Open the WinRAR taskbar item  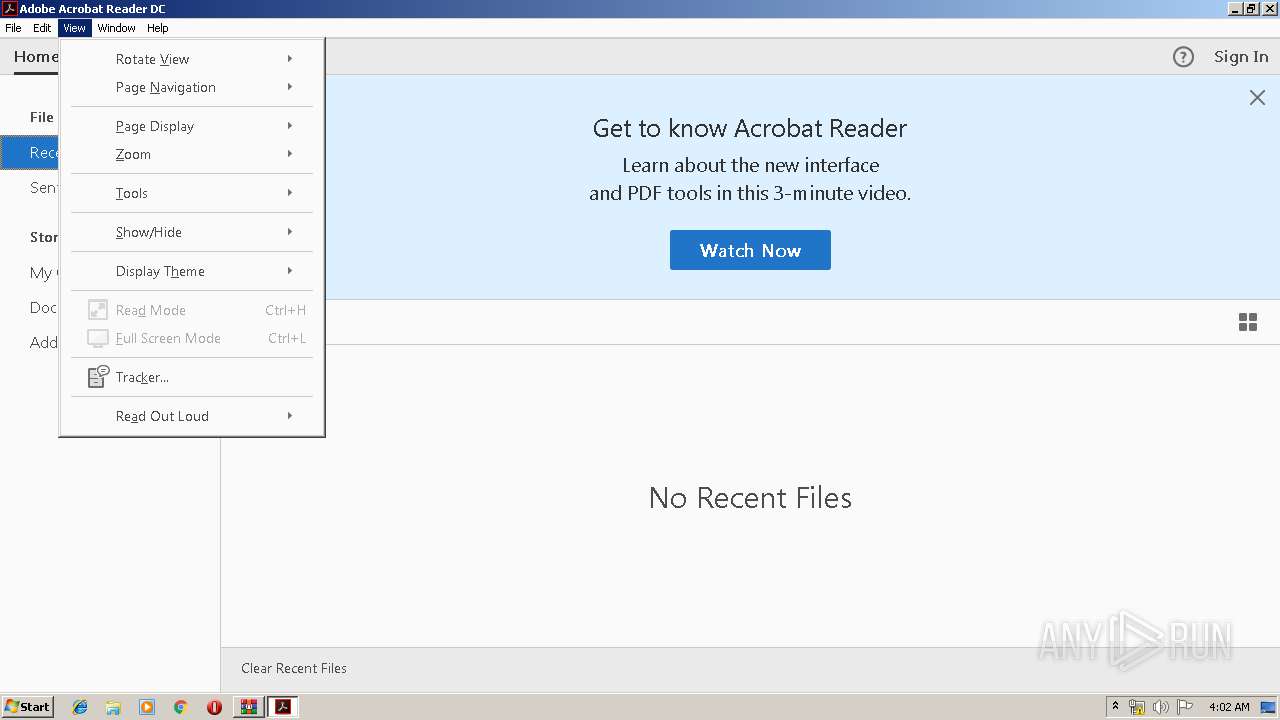(248, 707)
